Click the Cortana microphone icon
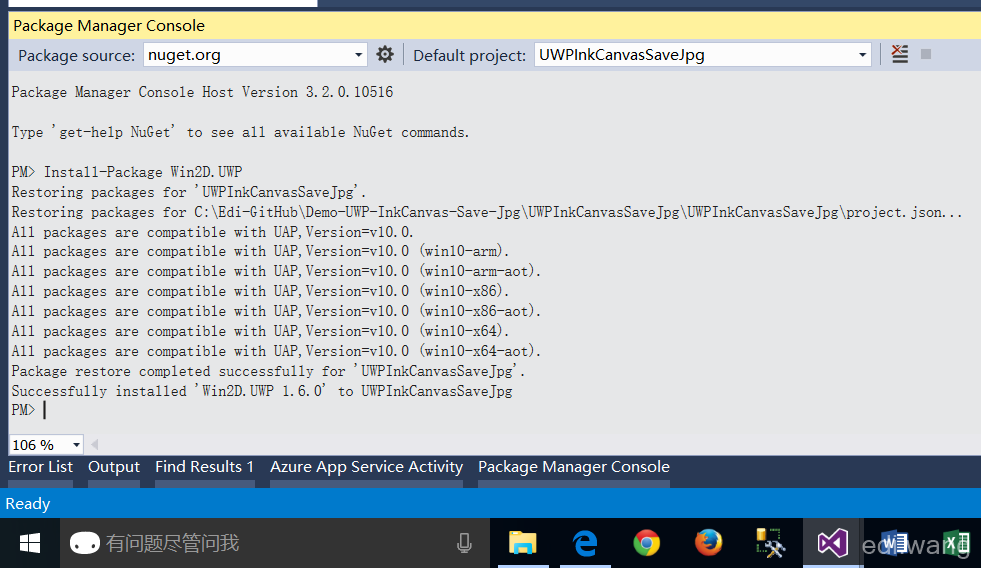 464,543
